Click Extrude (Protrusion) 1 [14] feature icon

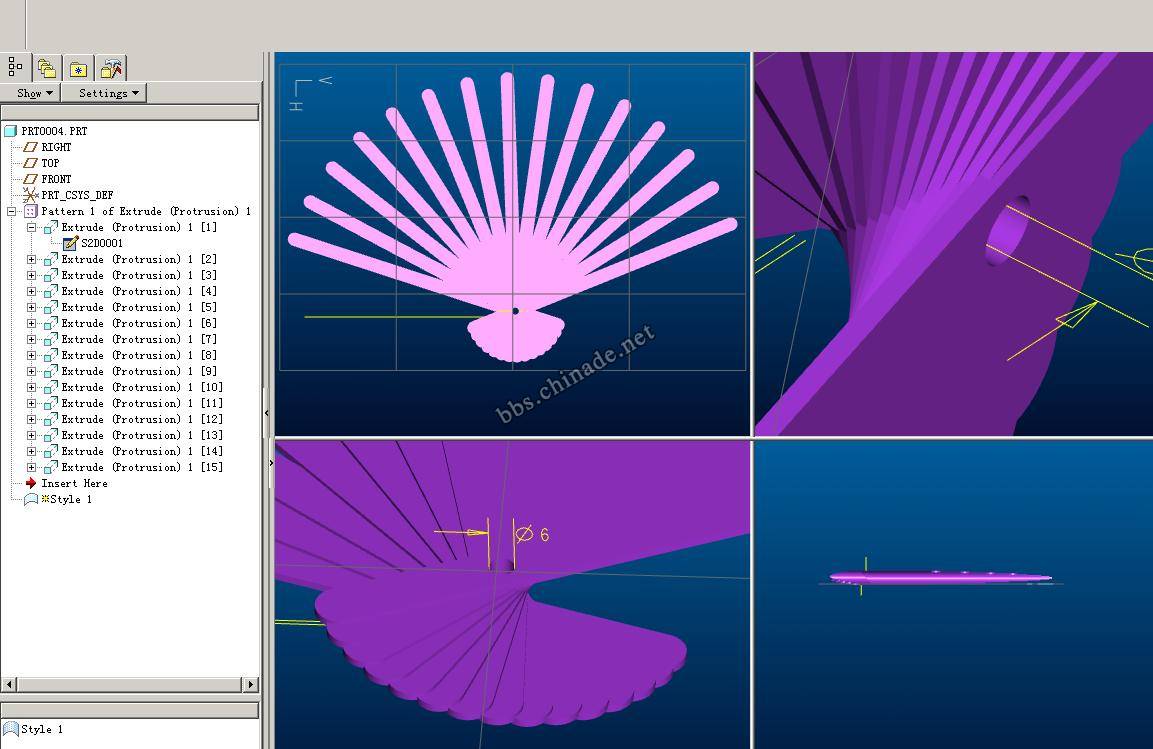pyautogui.click(x=51, y=451)
